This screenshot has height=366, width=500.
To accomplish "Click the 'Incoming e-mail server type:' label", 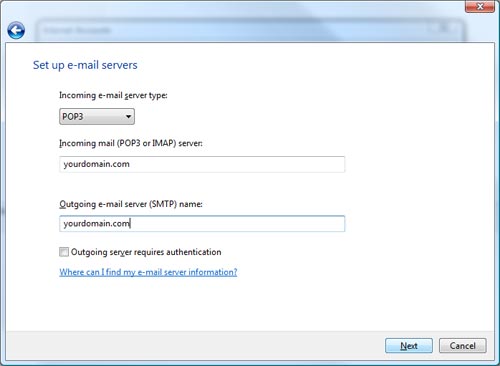I will 113,96.
